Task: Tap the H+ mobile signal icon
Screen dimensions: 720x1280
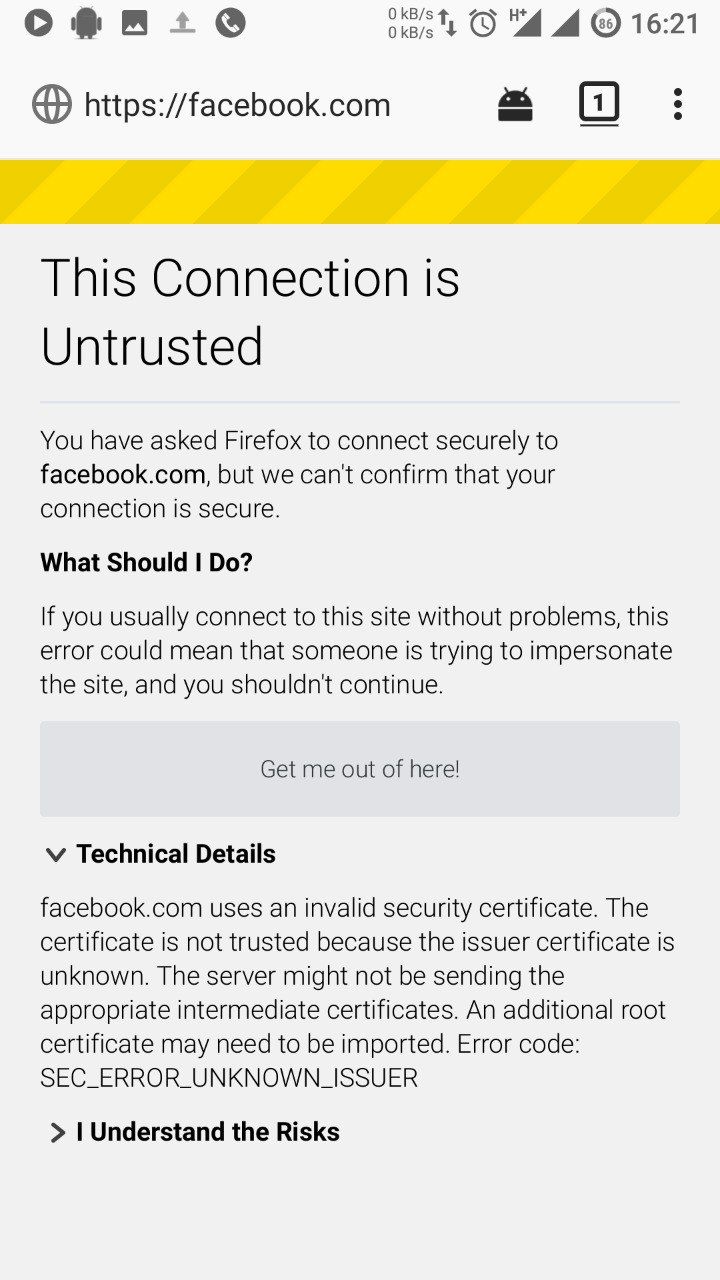Action: click(x=525, y=22)
